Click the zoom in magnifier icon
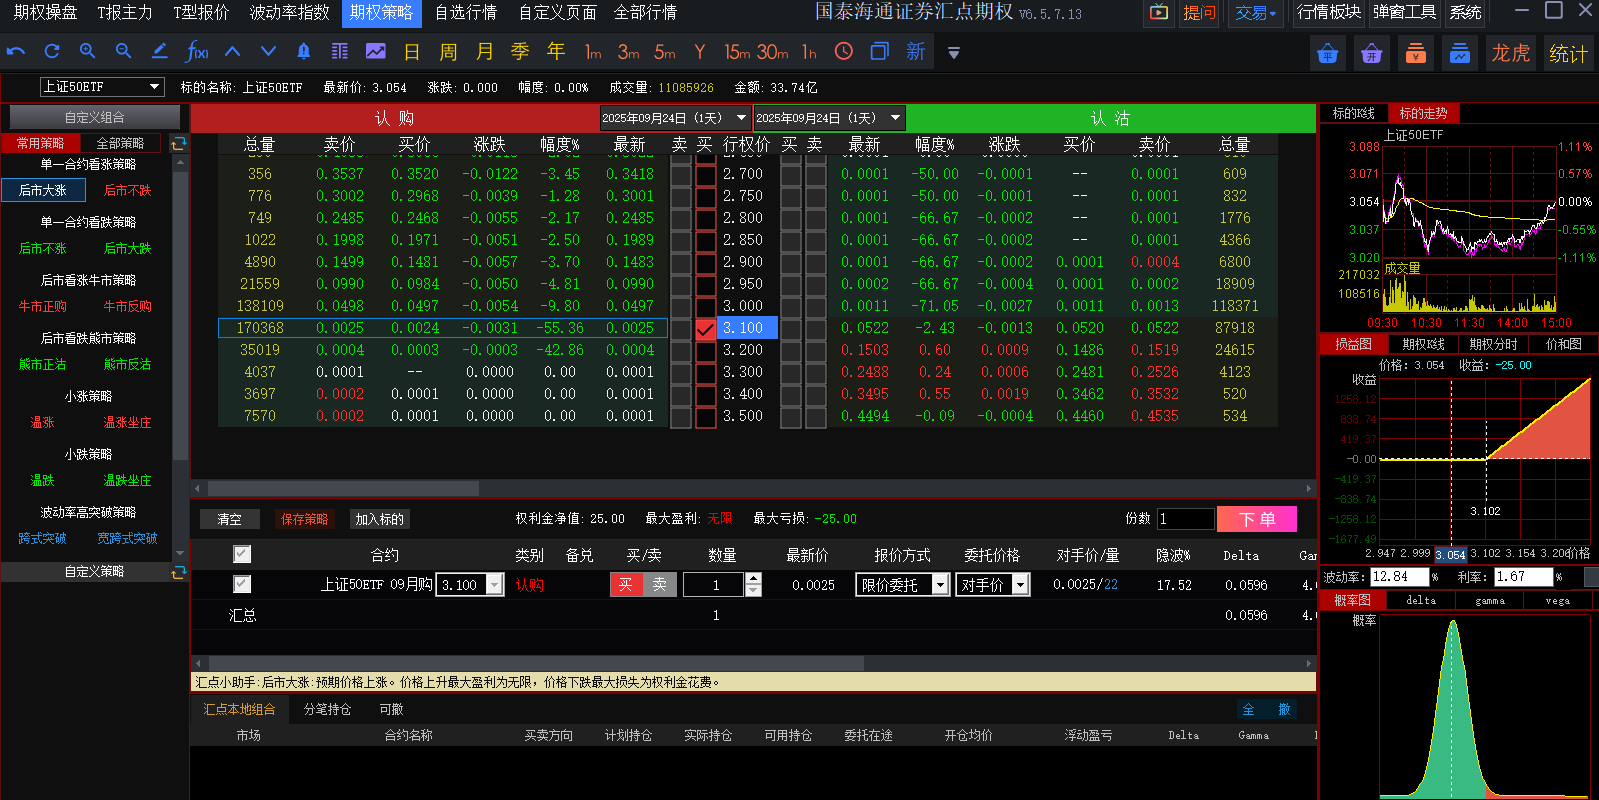Viewport: 1599px width, 800px height. [88, 51]
